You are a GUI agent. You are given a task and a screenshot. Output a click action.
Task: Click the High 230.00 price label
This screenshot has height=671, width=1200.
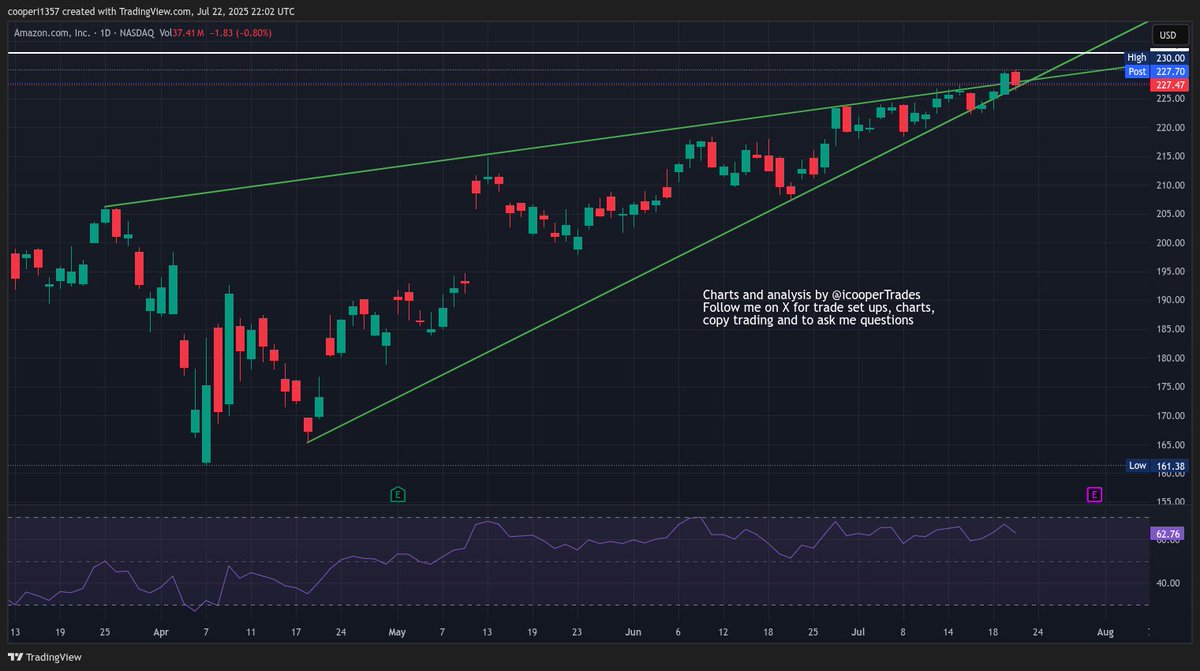[x=1155, y=58]
